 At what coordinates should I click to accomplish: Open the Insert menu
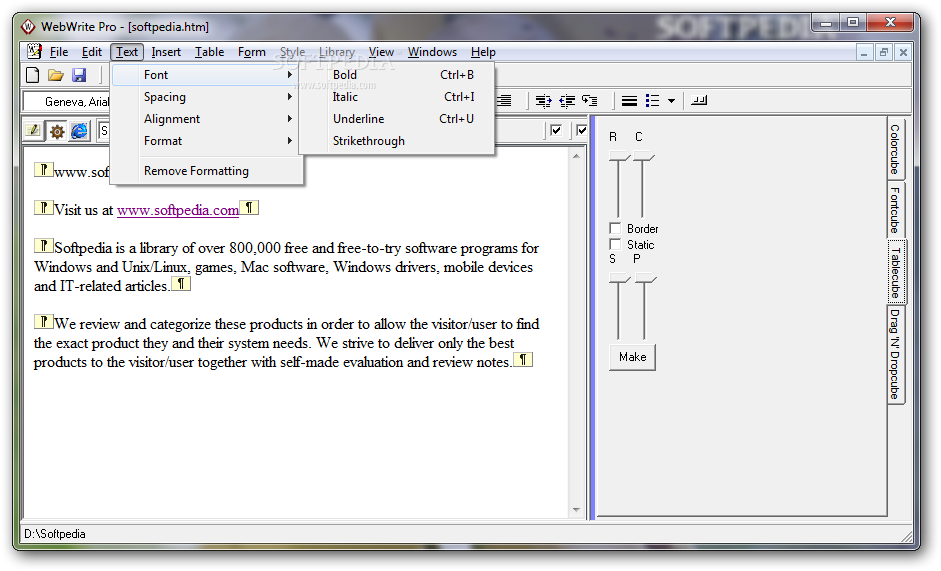pos(166,52)
